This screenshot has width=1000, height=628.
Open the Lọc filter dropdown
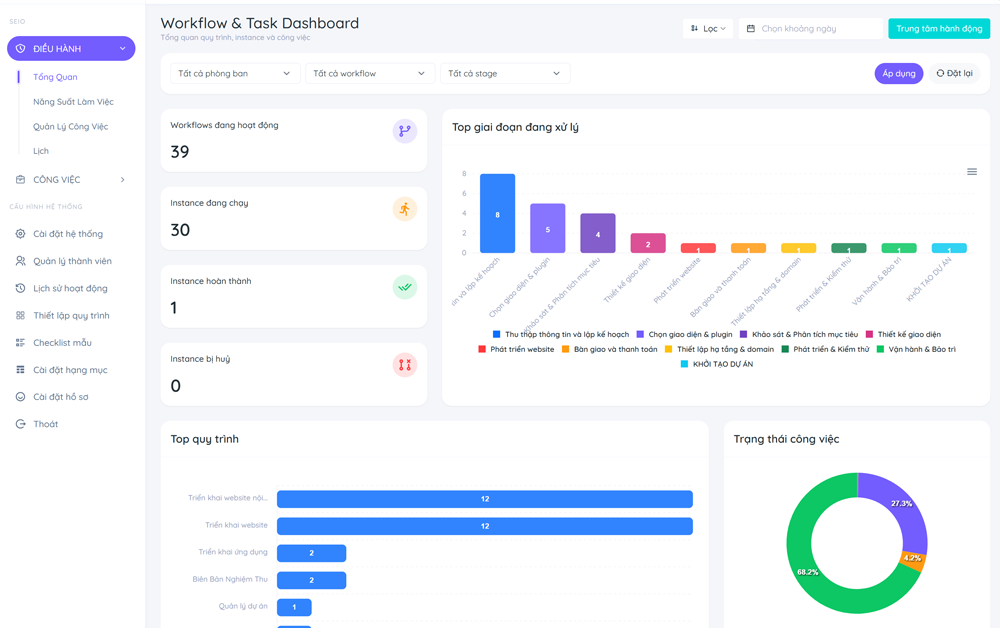pyautogui.click(x=708, y=29)
